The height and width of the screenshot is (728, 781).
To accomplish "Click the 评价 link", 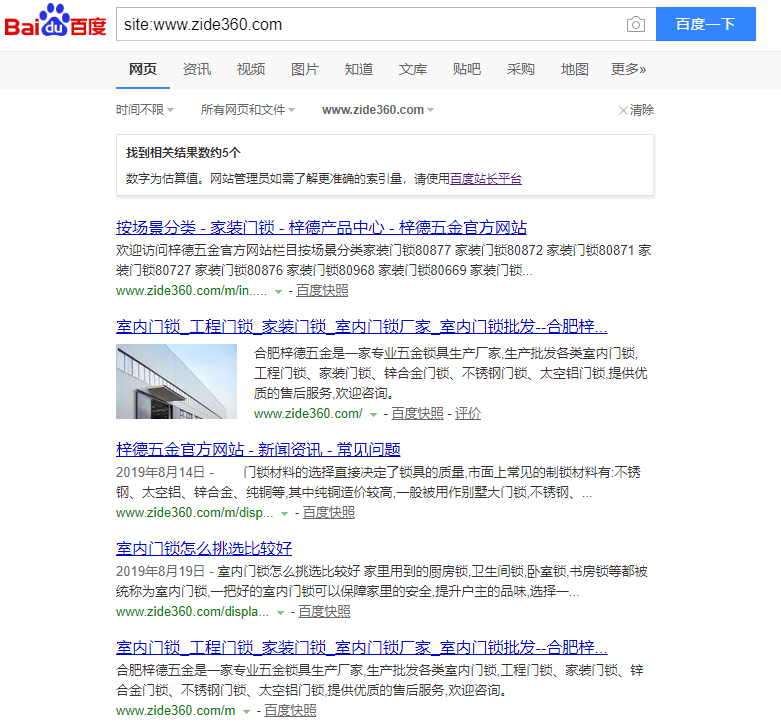I will (x=468, y=414).
